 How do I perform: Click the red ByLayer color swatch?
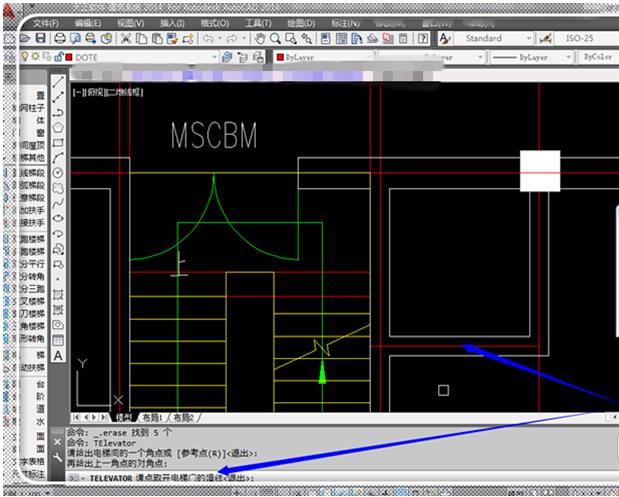tap(280, 58)
